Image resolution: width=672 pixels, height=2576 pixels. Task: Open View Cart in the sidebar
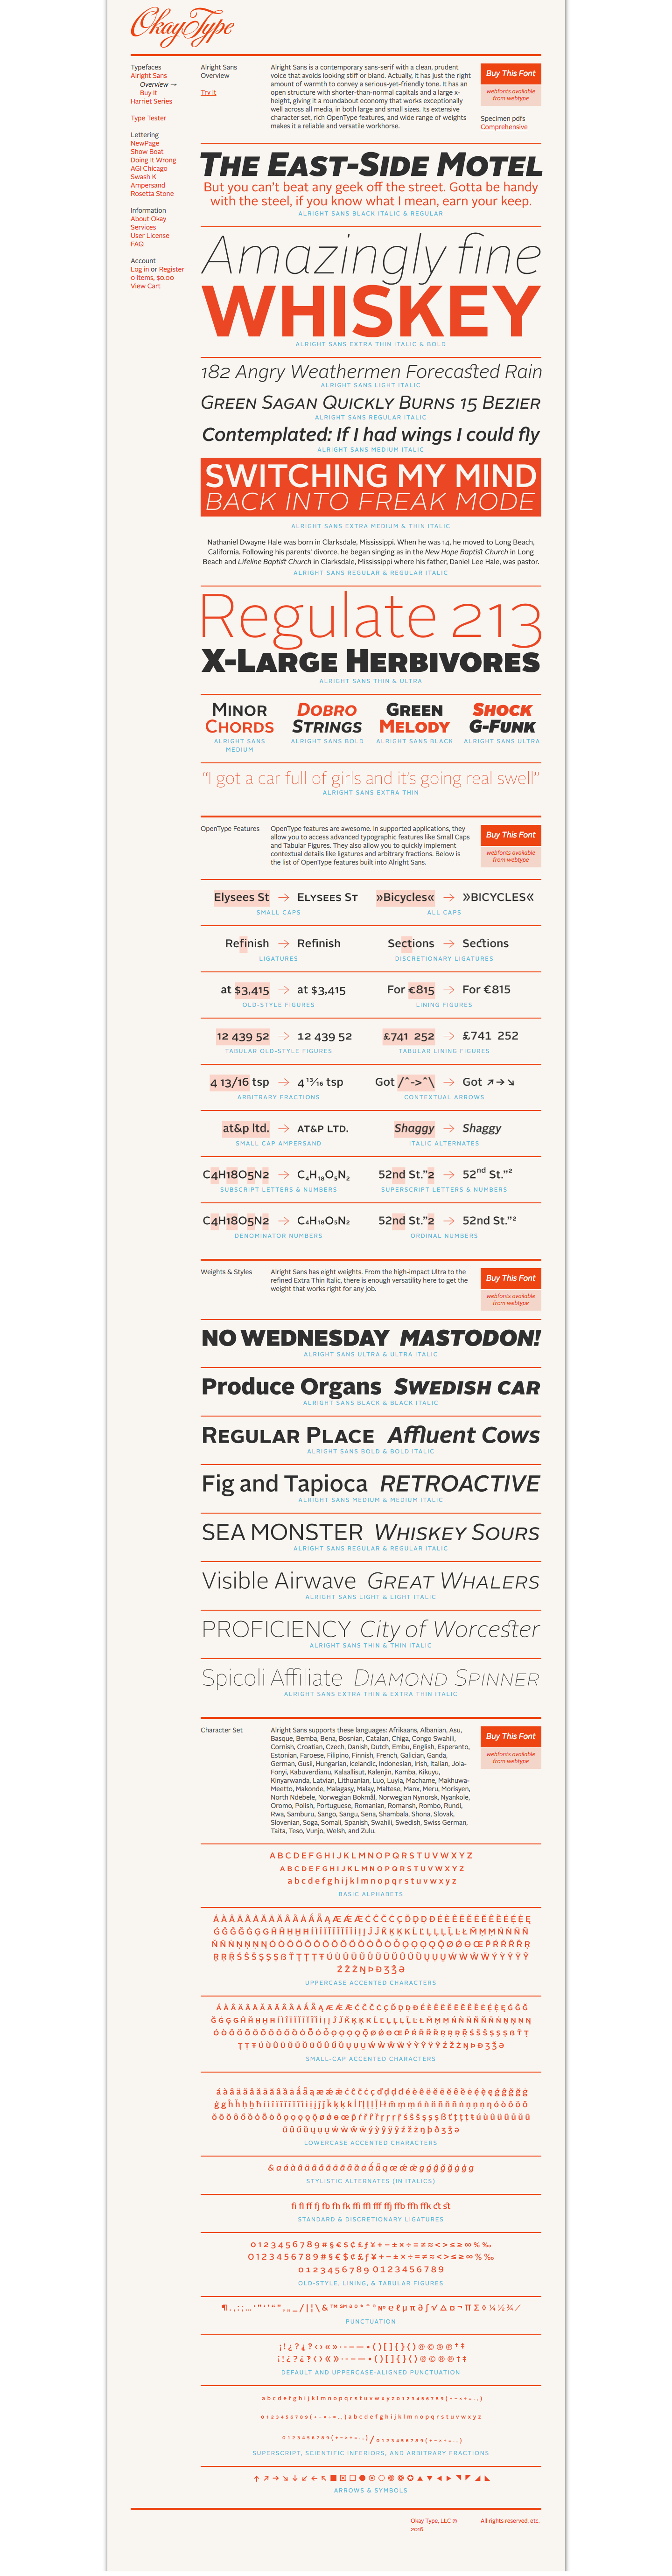[x=145, y=286]
